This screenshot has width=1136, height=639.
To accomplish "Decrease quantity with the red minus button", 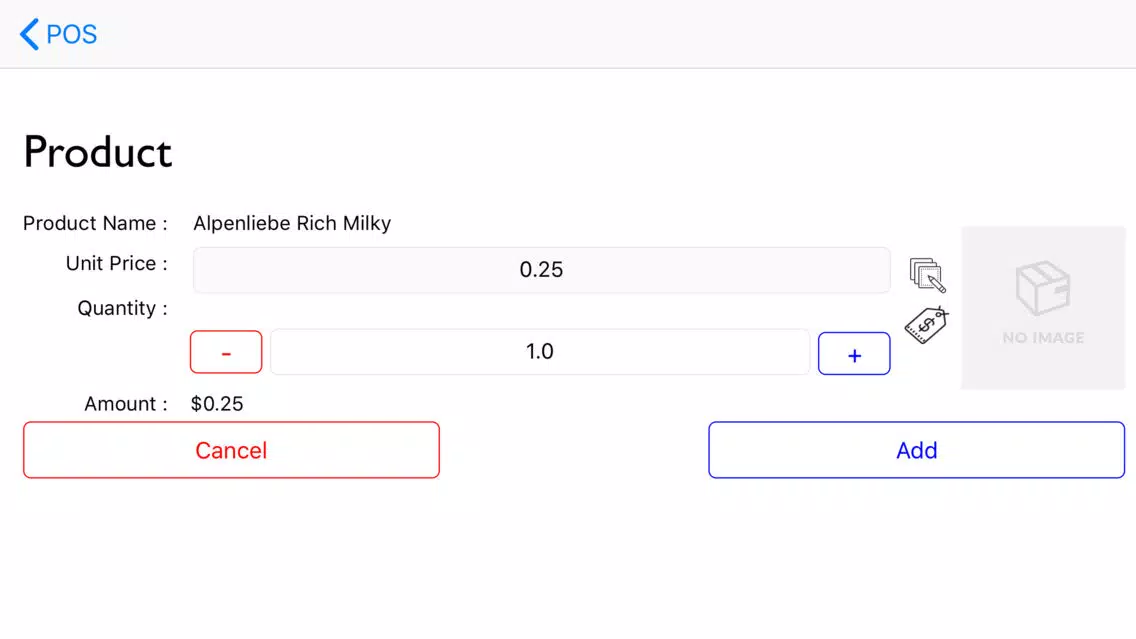I will point(226,352).
